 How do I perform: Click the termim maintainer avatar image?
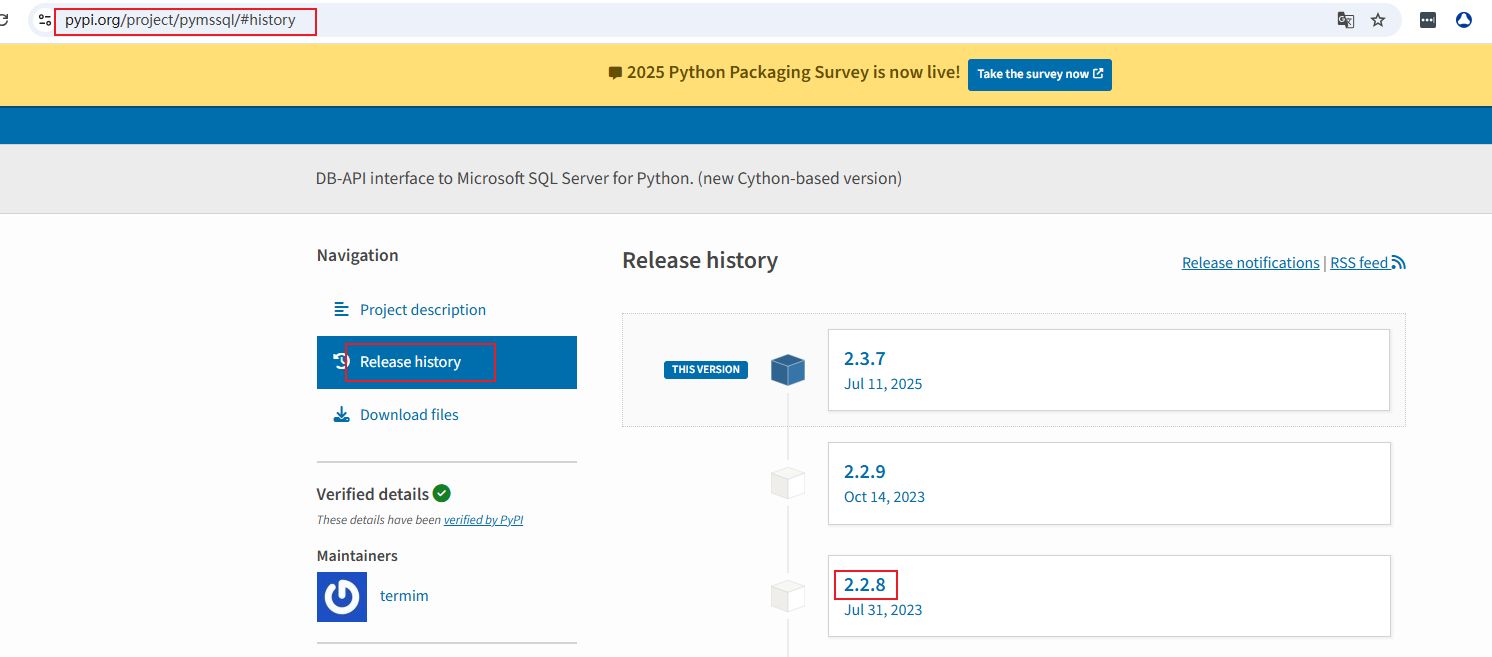coord(342,596)
